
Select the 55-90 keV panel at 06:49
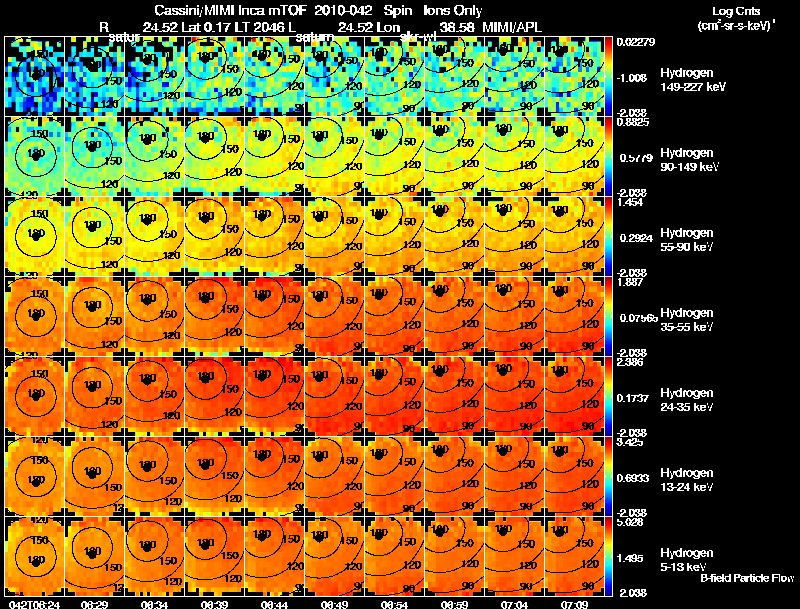tap(334, 237)
